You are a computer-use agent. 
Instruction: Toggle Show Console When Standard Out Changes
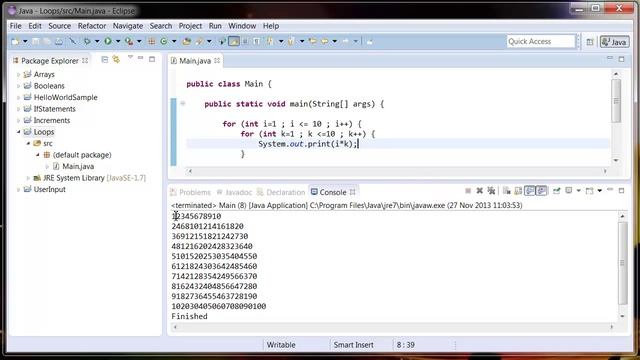pyautogui.click(x=530, y=191)
